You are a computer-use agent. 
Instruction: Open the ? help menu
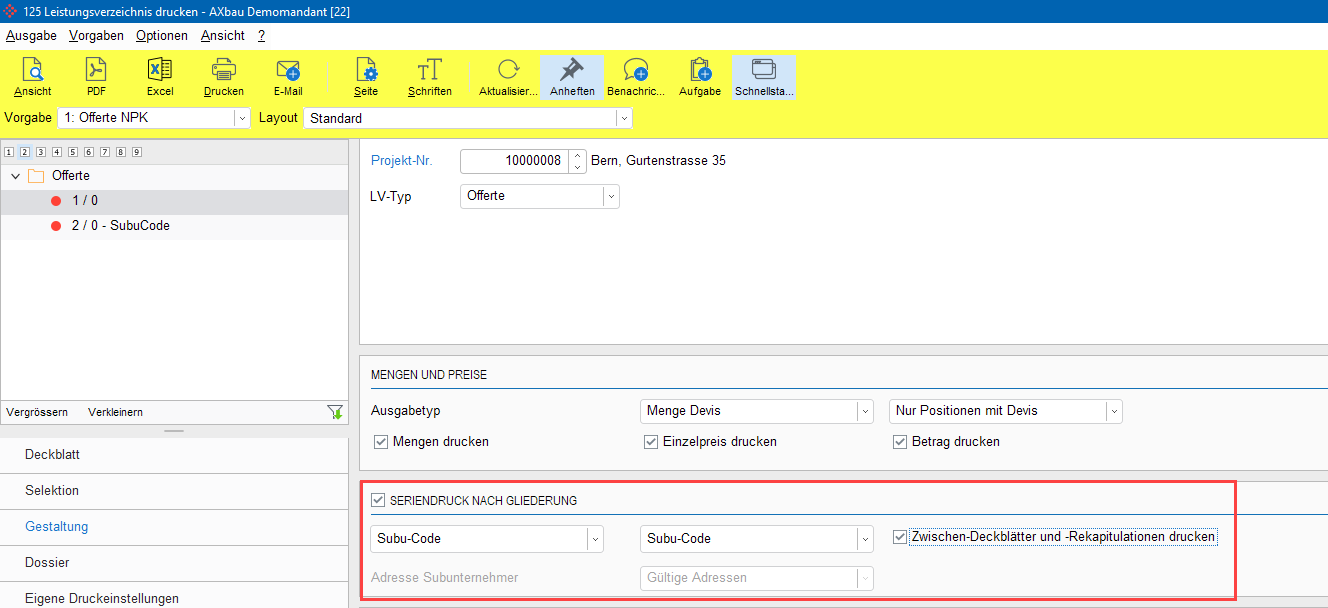coord(261,35)
